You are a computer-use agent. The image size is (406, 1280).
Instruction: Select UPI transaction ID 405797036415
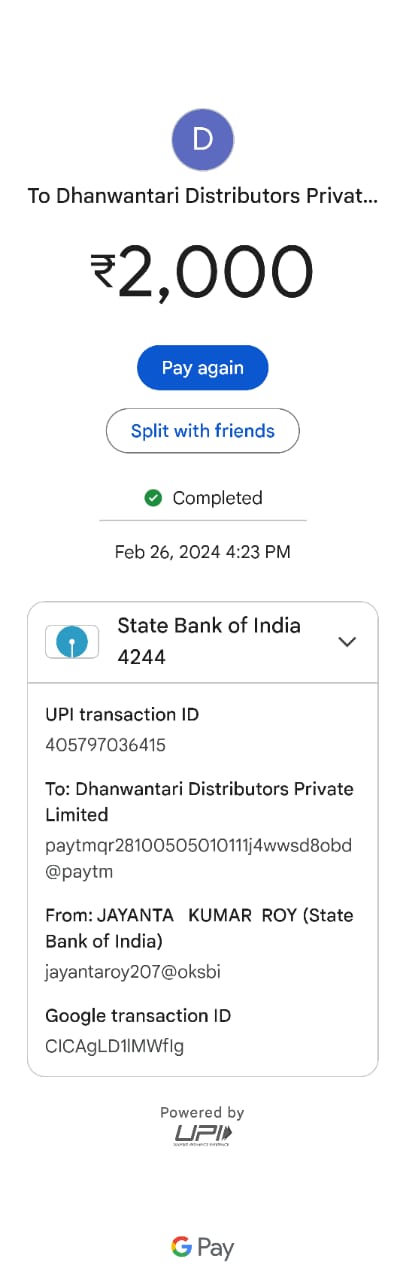(x=106, y=745)
